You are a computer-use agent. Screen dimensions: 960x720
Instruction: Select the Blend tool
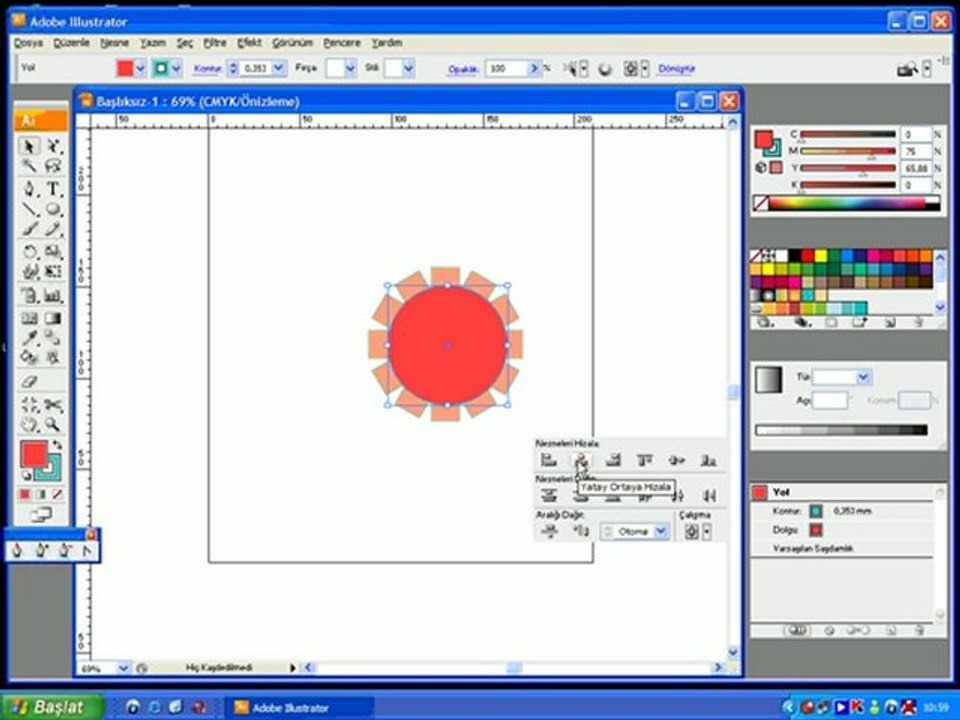54,337
